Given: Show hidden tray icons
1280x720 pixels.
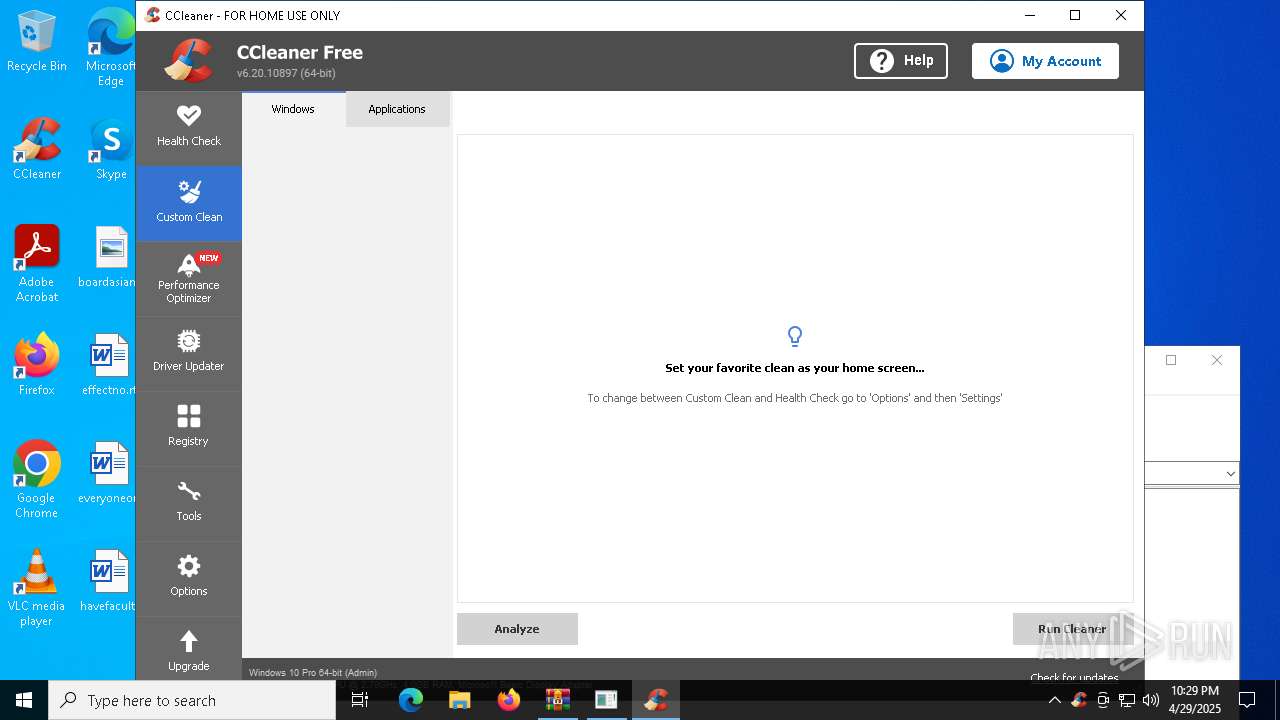Looking at the screenshot, I should point(1054,700).
